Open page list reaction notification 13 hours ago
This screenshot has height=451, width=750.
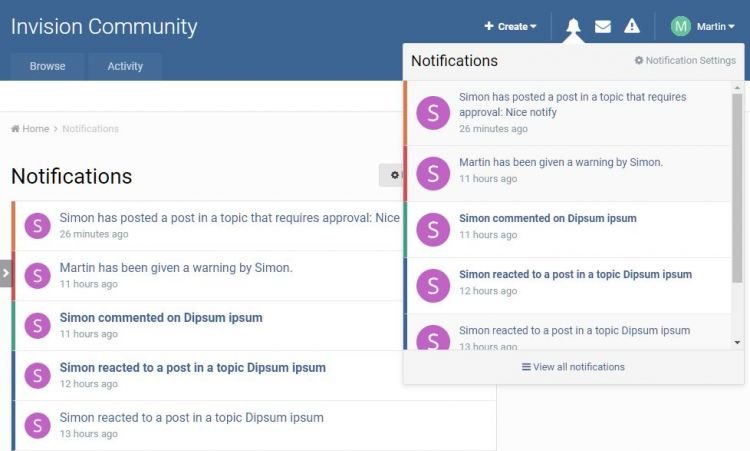[x=254, y=425]
